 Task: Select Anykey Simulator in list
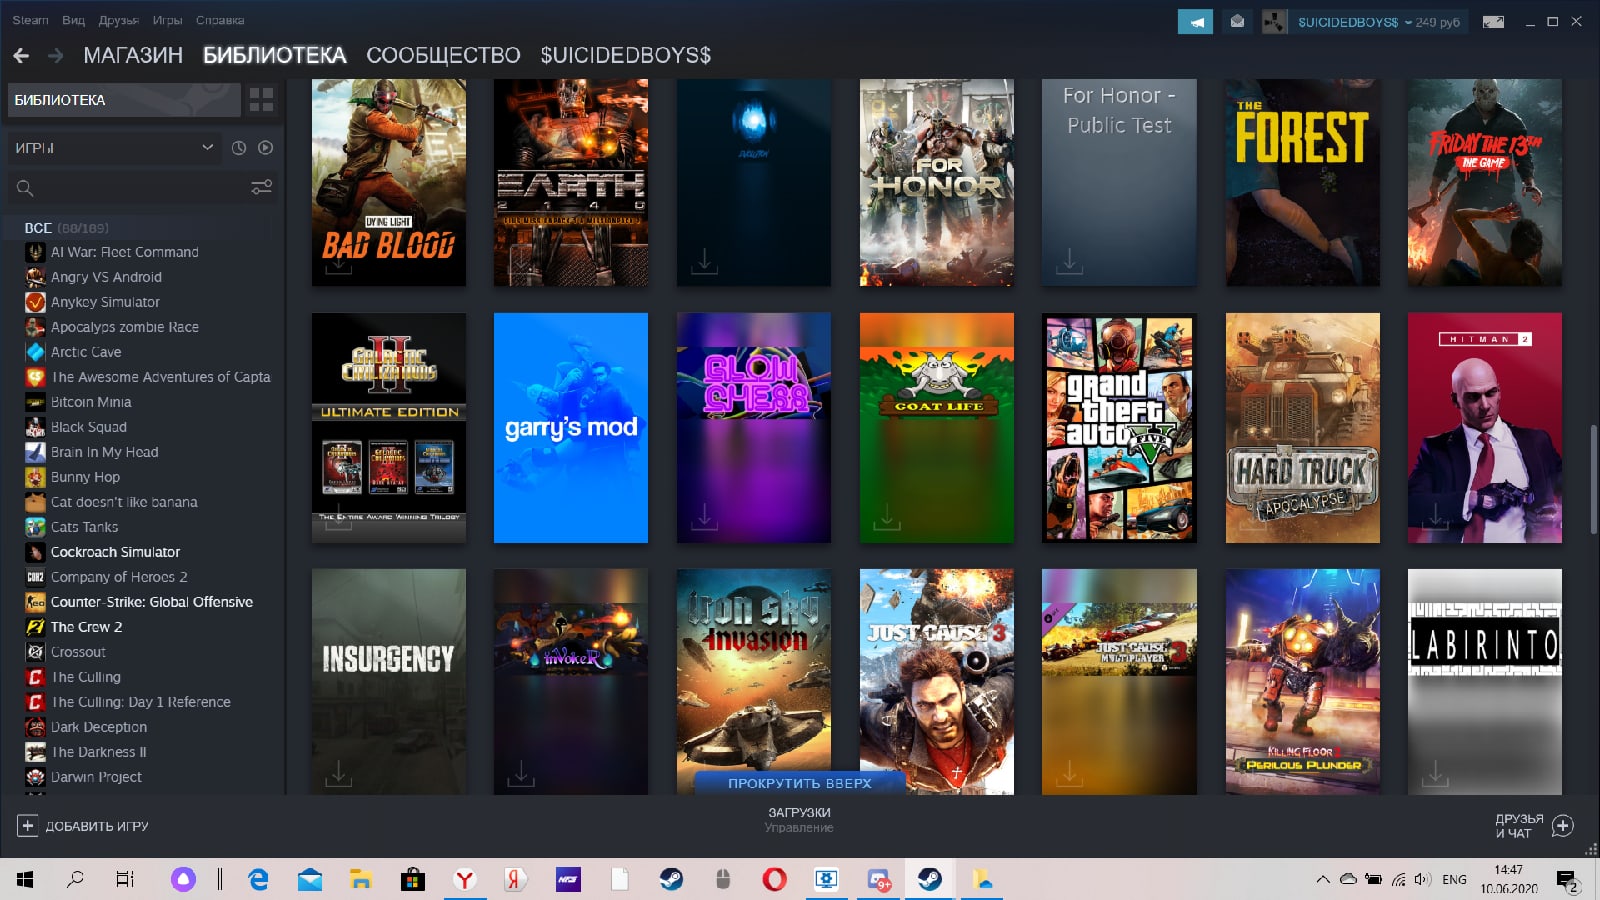point(105,302)
